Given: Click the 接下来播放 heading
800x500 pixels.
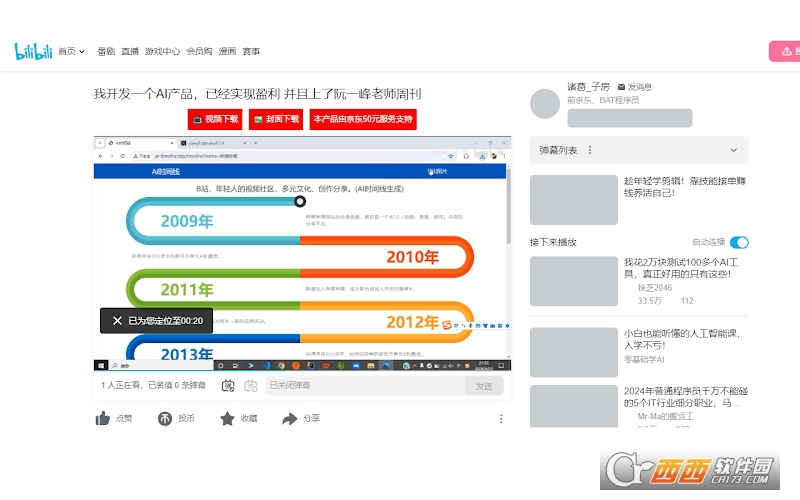Looking at the screenshot, I should coord(553,242).
